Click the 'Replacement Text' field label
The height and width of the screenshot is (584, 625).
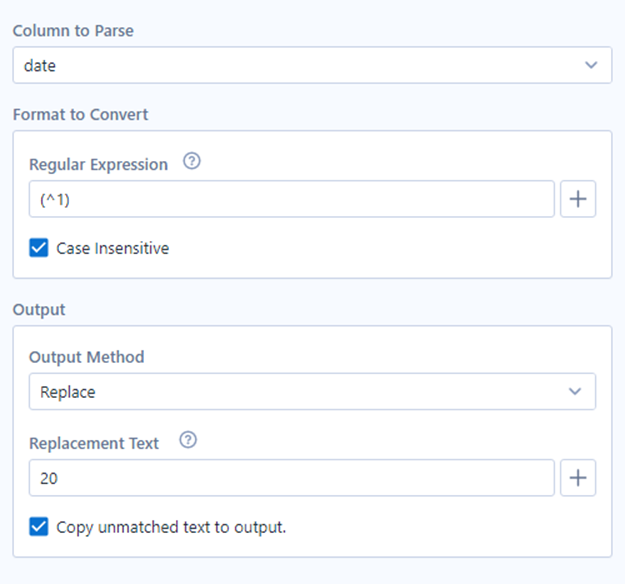tap(94, 443)
